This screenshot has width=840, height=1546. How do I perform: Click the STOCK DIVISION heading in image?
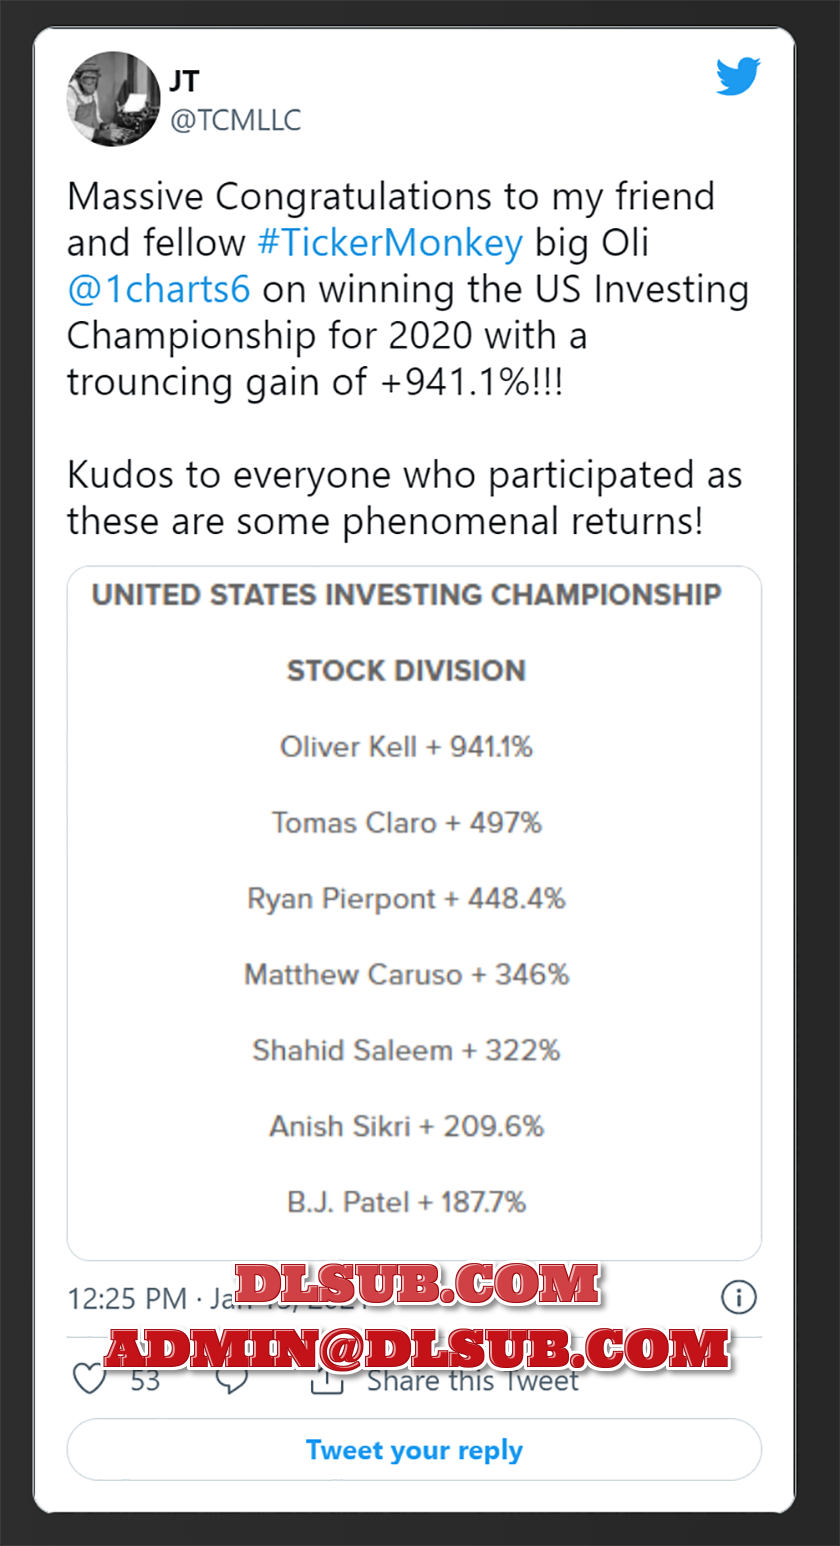[406, 671]
